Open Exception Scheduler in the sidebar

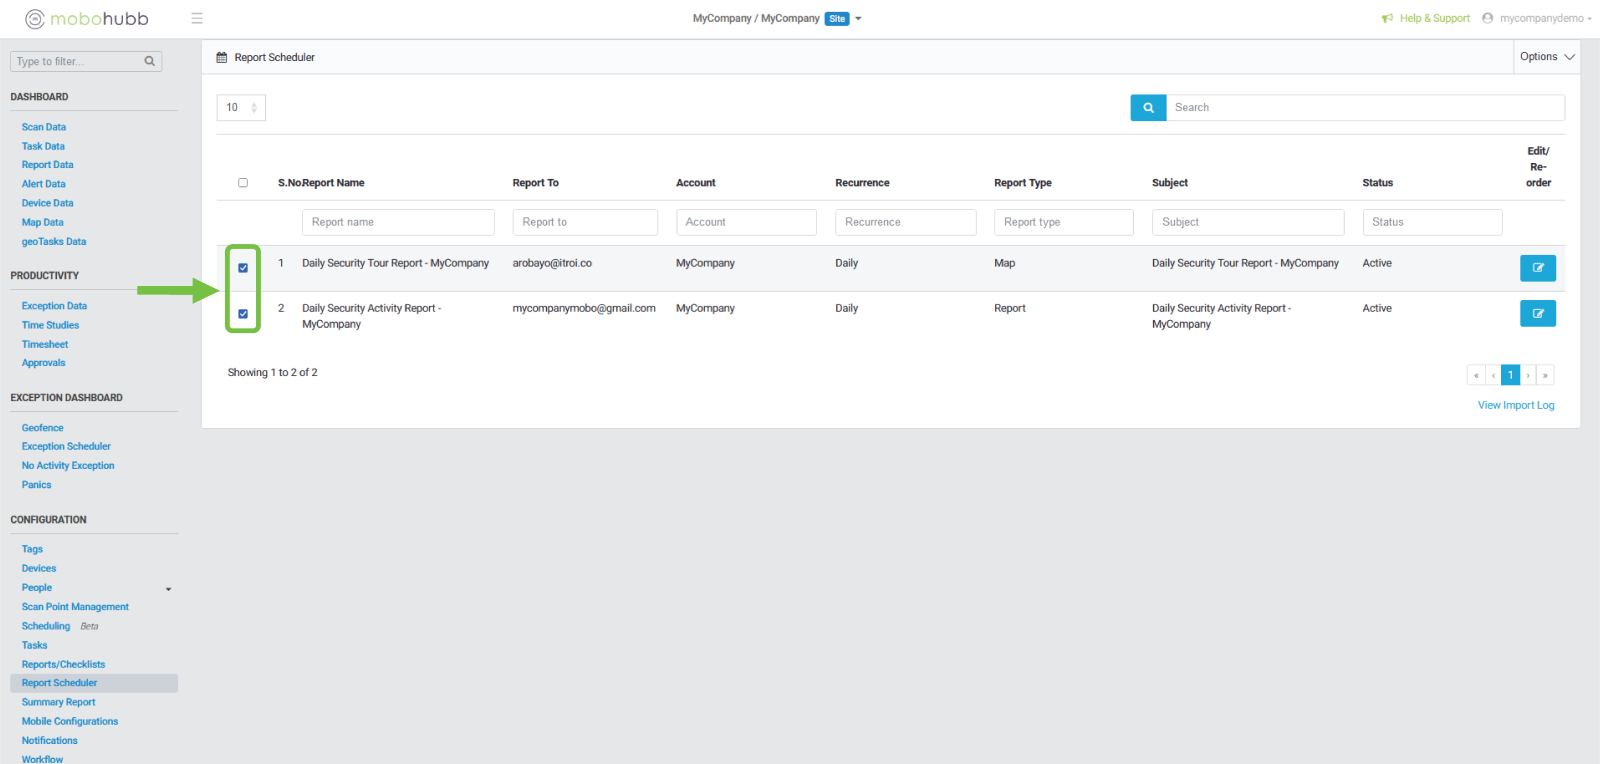pyautogui.click(x=66, y=447)
